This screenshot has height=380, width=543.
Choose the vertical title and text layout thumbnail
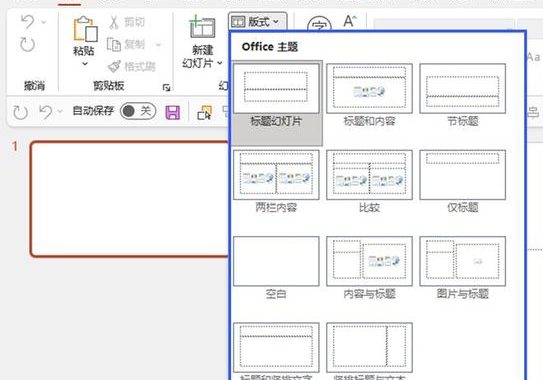click(x=369, y=347)
